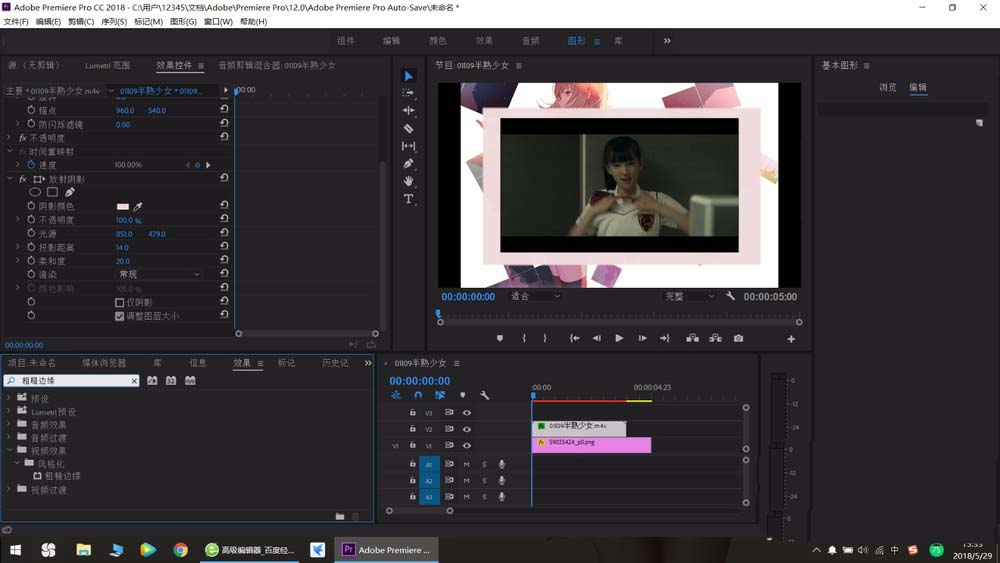Image resolution: width=1000 pixels, height=563 pixels.
Task: Expand the 音频效果 folder
Action: click(9, 424)
